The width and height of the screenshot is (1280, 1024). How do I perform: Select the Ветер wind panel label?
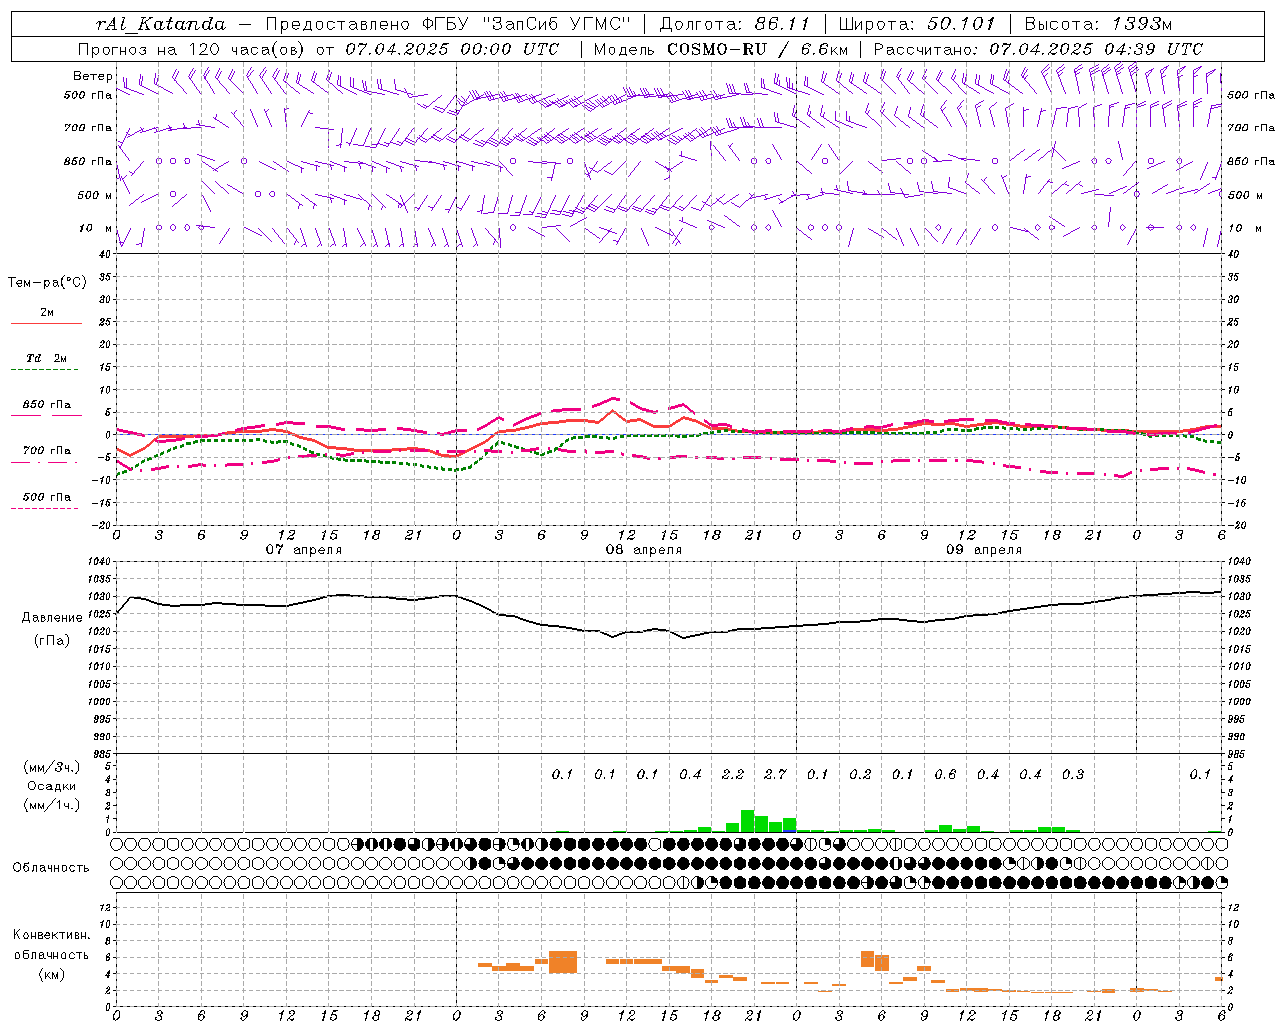(x=92, y=76)
